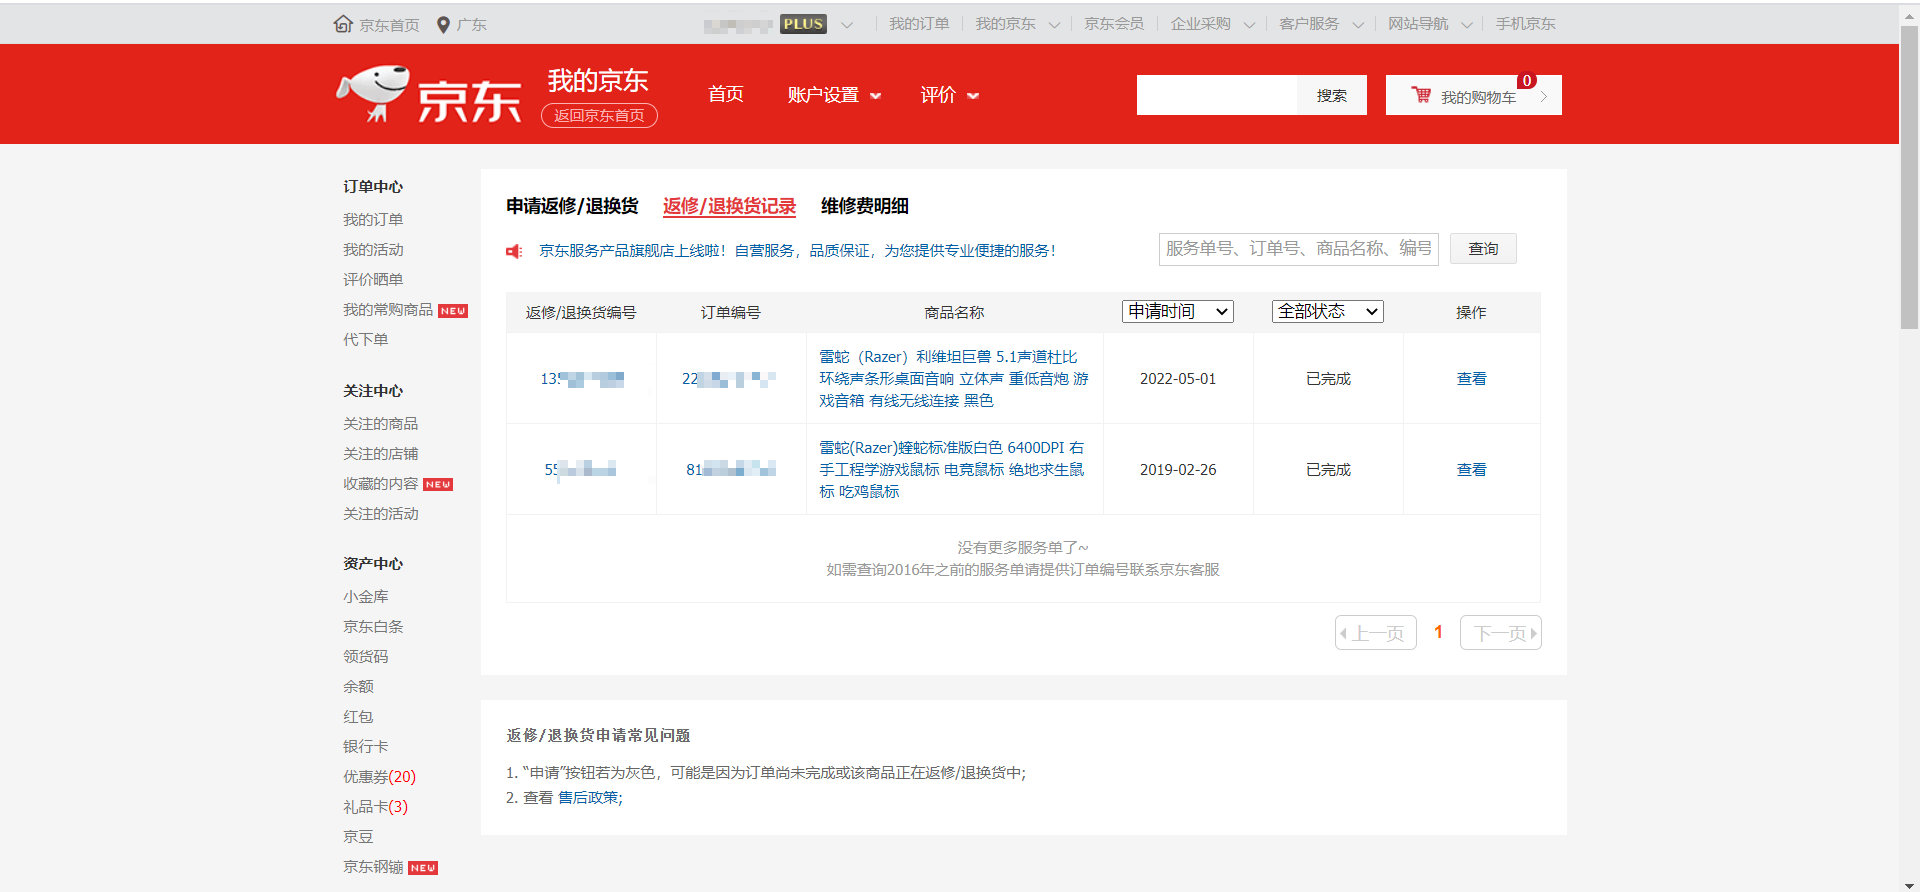Open 我的购物车 button
Viewport: 1920px width, 892px height.
pos(1474,95)
